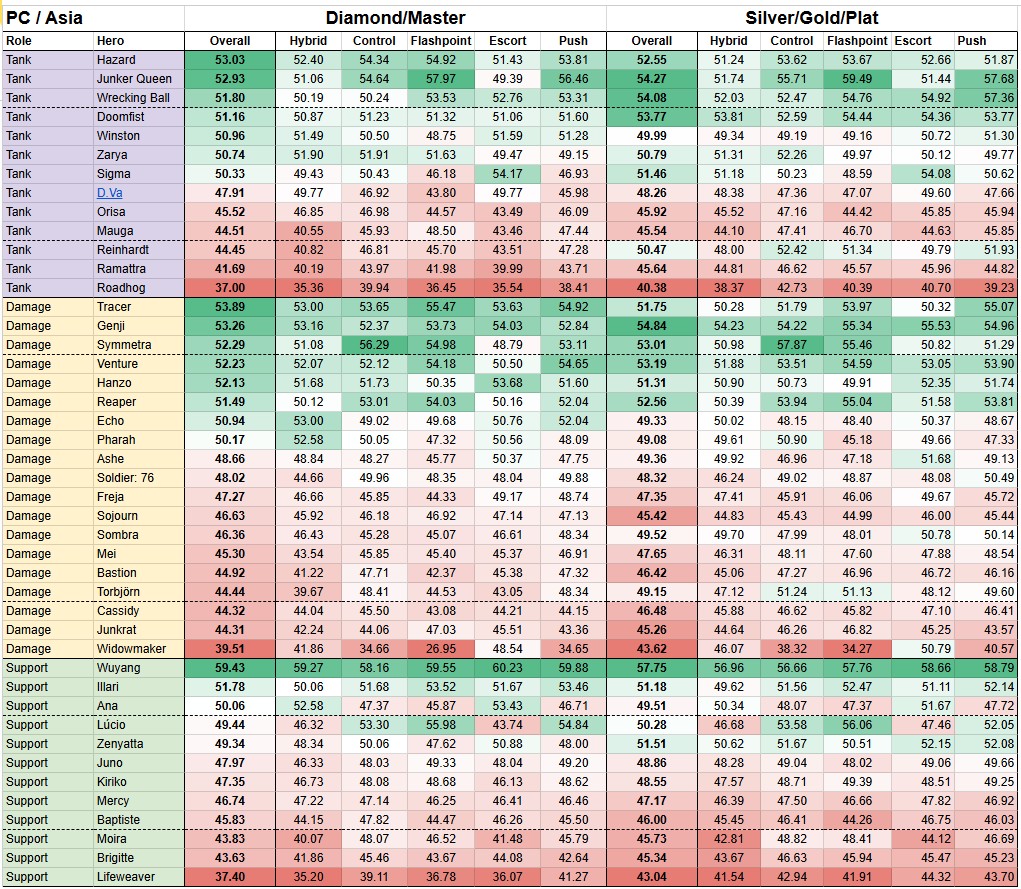Click Wuyang's 59.43 Overall cell
The height and width of the screenshot is (889, 1021).
[x=230, y=668]
